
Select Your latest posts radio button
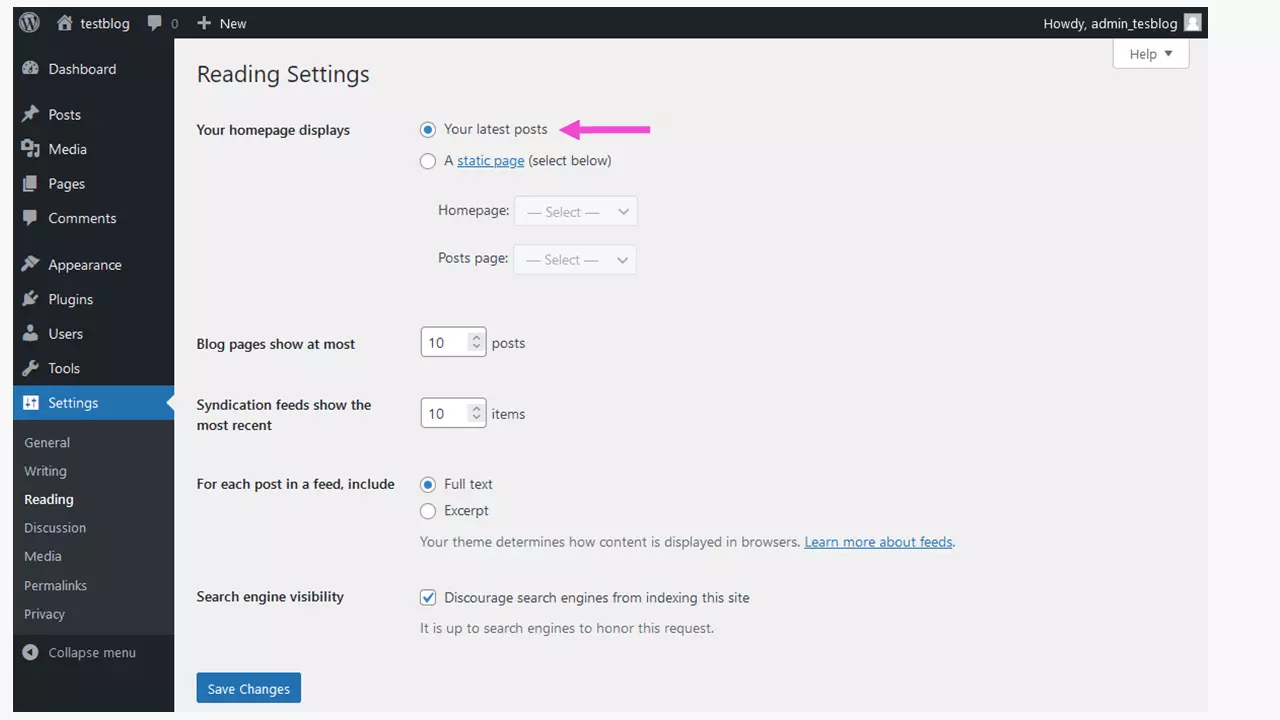[x=428, y=129]
